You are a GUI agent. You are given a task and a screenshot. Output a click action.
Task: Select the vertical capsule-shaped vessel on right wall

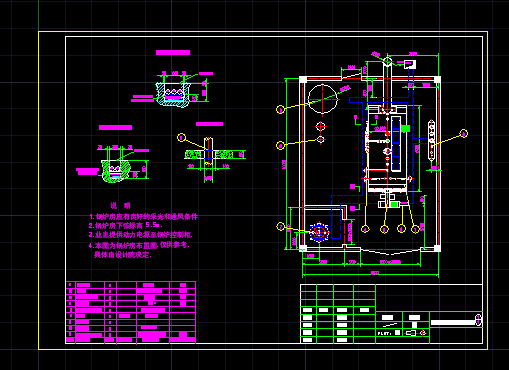[432, 139]
